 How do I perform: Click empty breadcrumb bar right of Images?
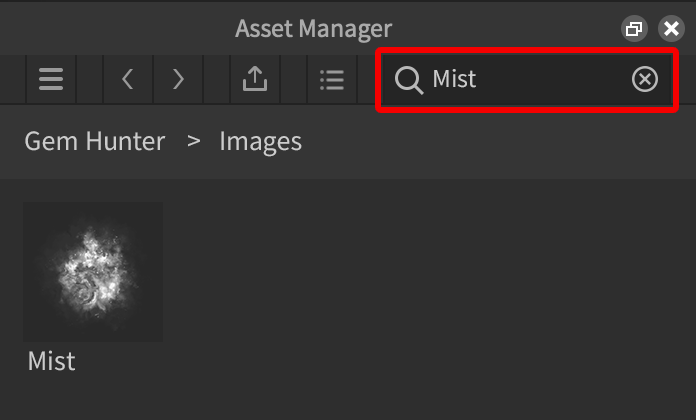point(500,141)
